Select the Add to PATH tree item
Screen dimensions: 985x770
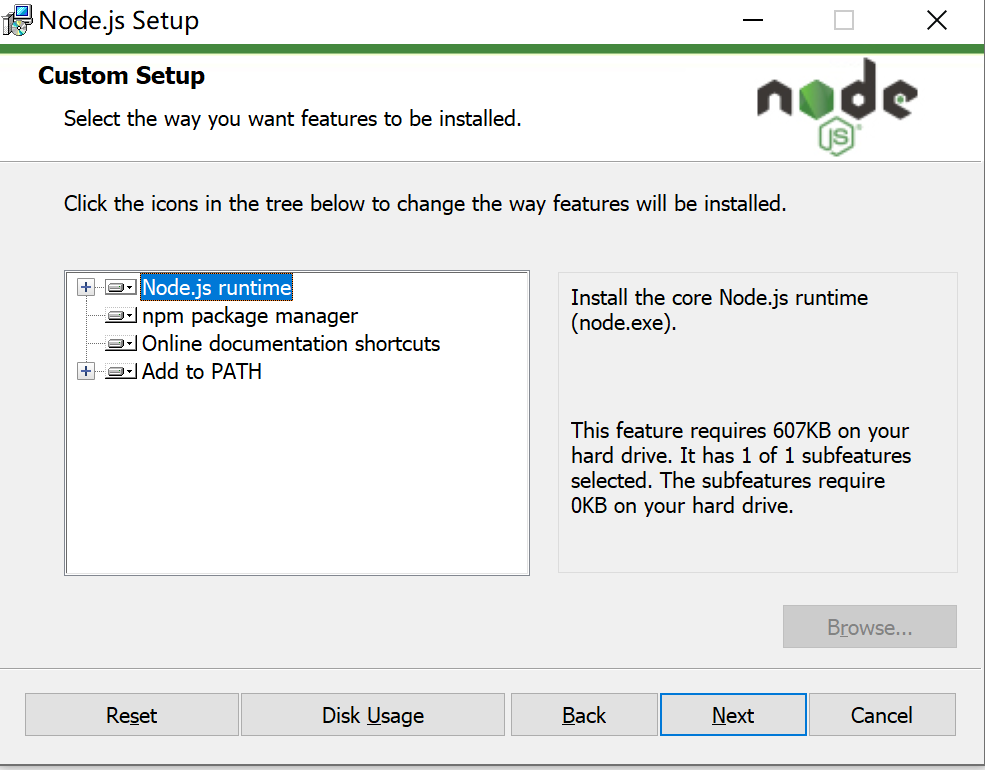pyautogui.click(x=202, y=371)
